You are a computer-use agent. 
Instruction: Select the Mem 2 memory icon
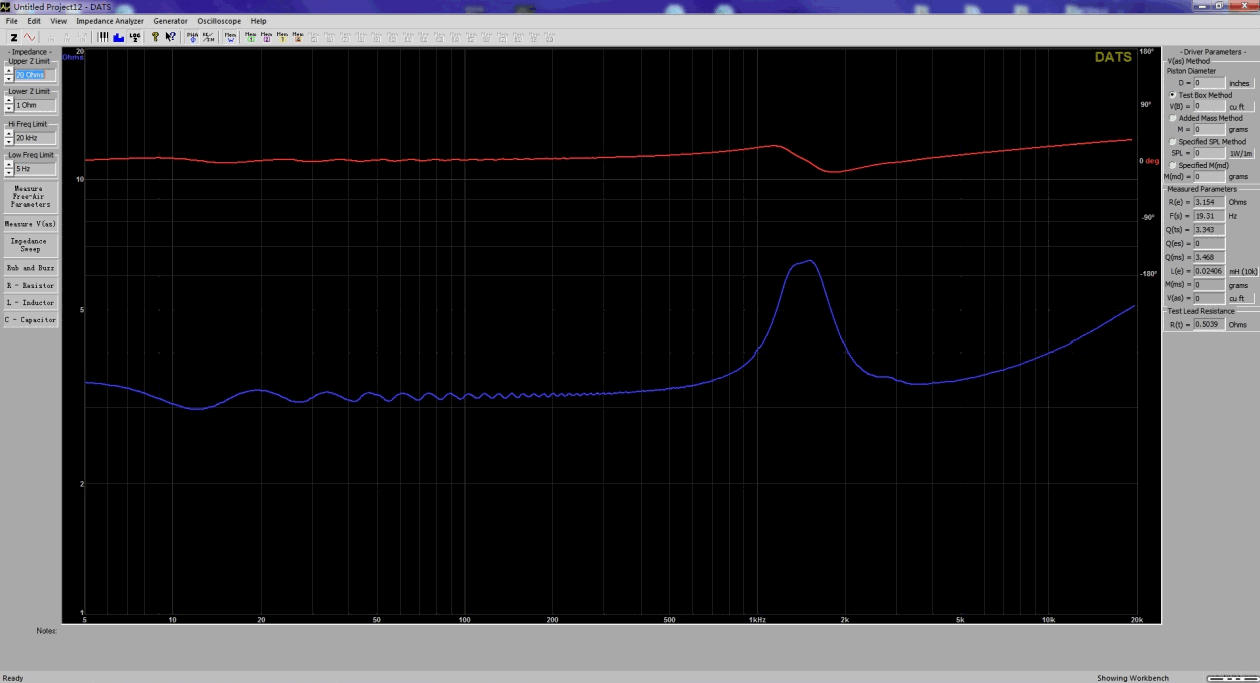pos(267,37)
